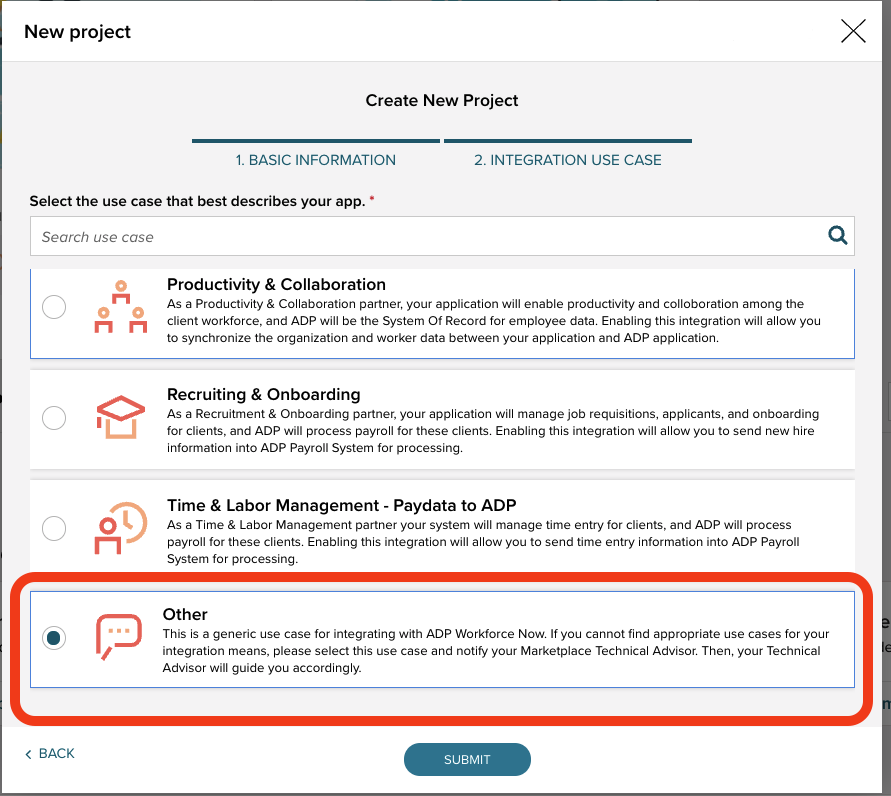Close the New project dialog
The image size is (891, 796).
pyautogui.click(x=853, y=31)
